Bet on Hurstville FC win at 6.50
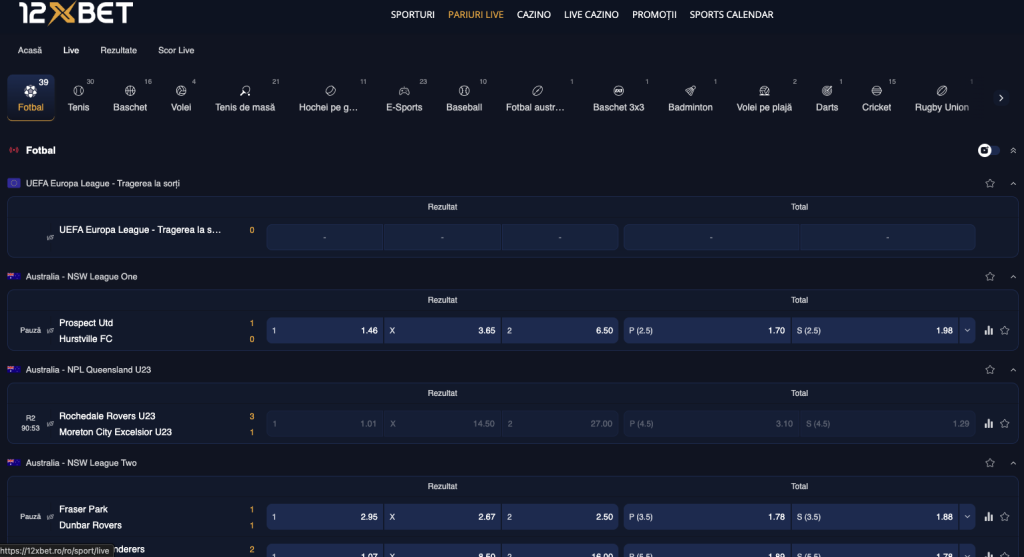Screen dimensions: 1024x557 pyautogui.click(x=560, y=330)
